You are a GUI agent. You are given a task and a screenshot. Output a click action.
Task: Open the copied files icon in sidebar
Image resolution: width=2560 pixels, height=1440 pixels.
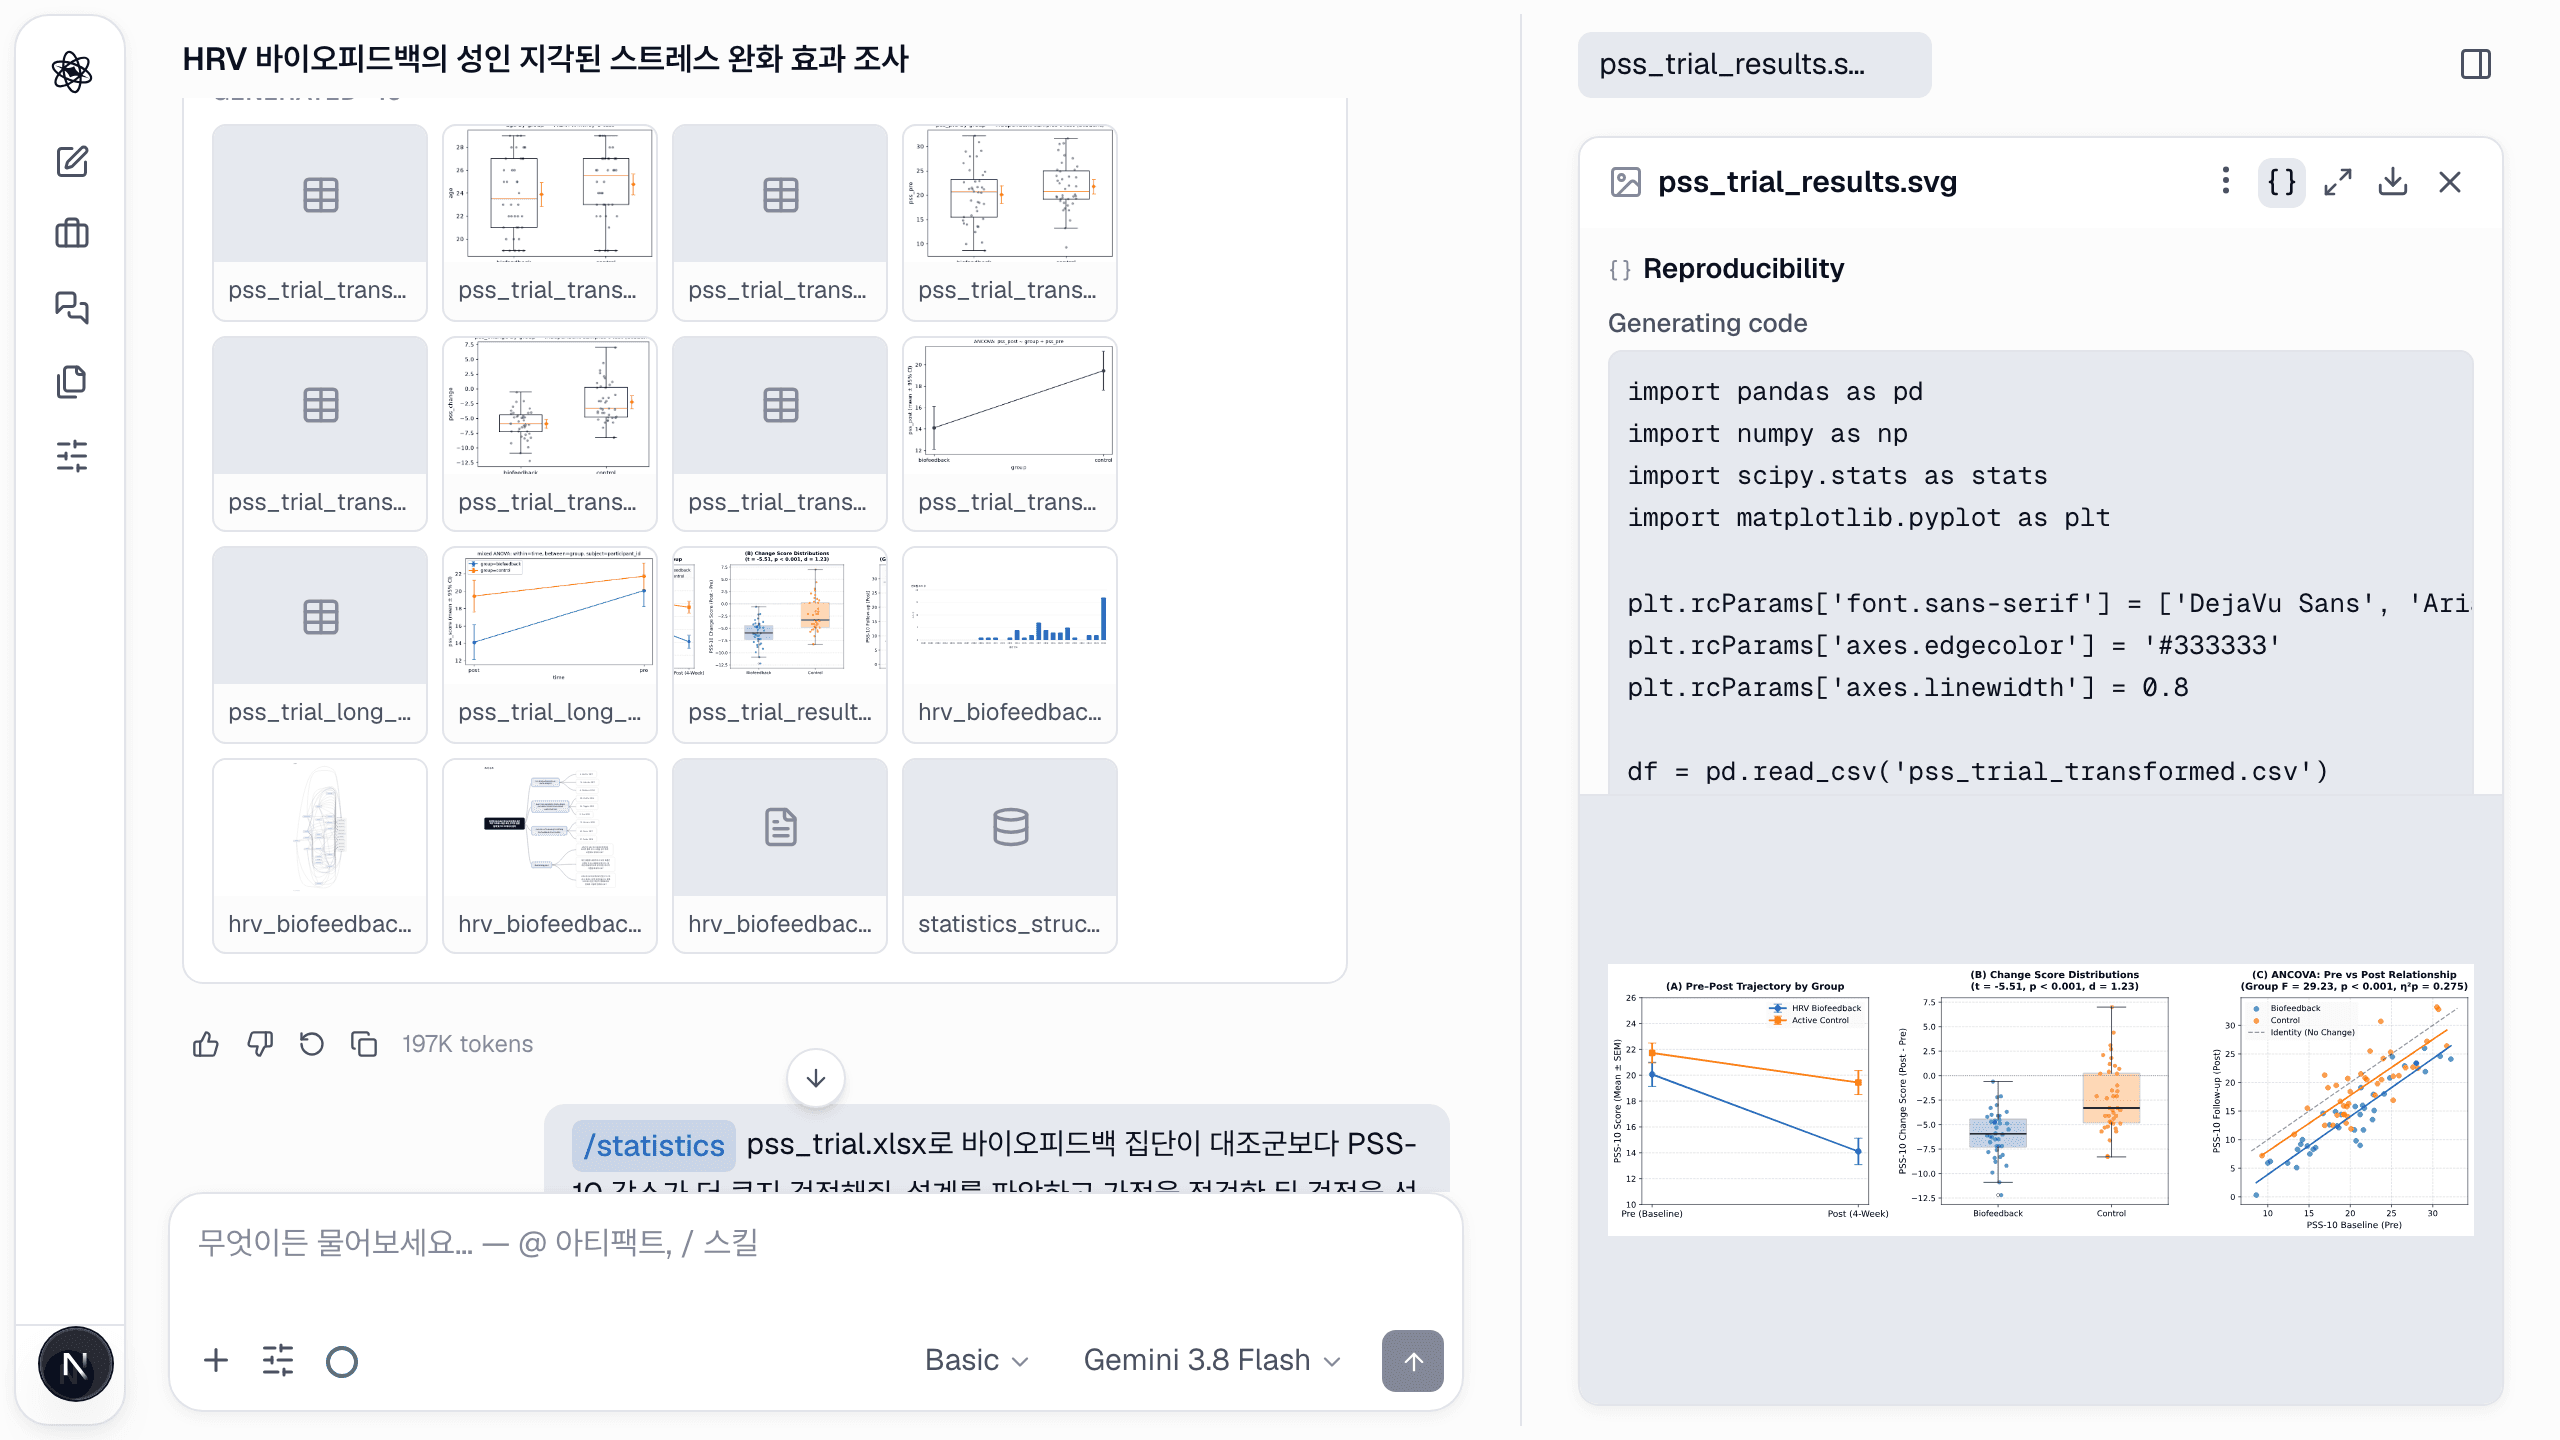point(72,381)
